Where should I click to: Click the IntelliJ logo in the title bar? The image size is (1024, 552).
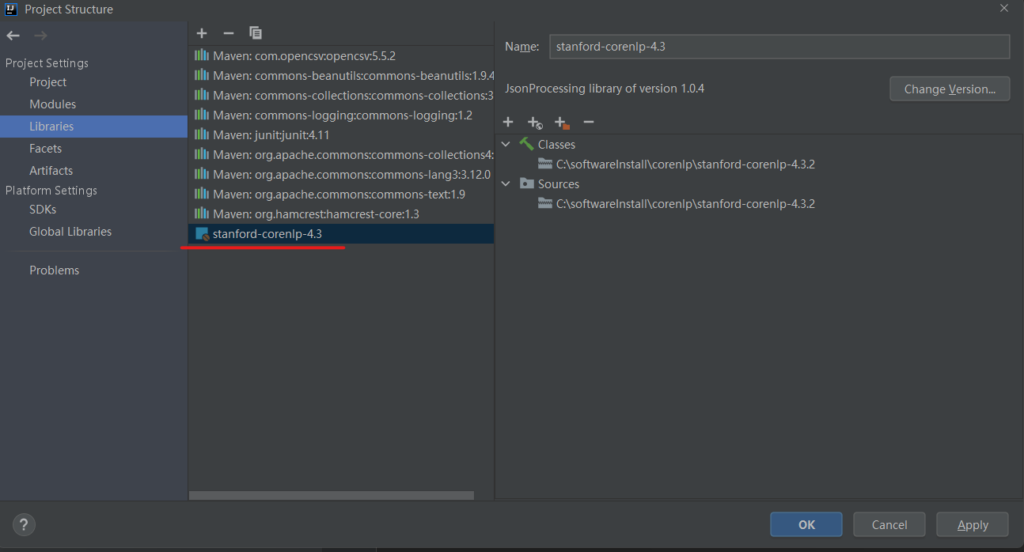click(11, 9)
